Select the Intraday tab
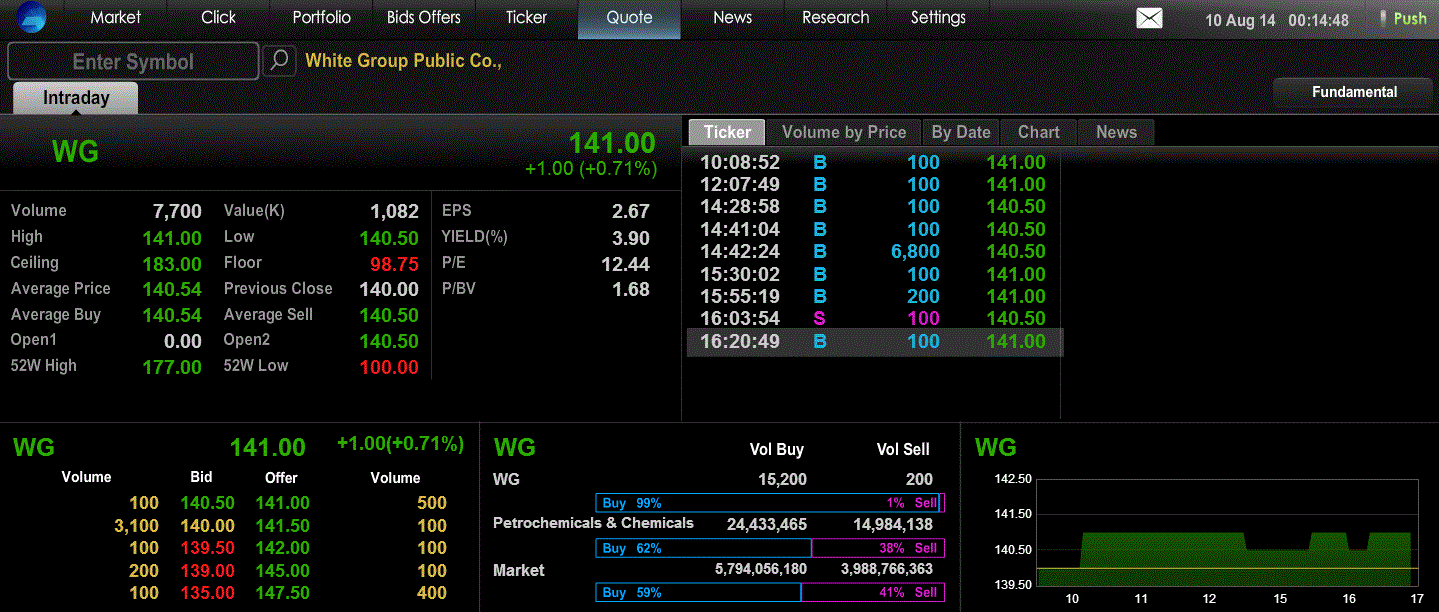Viewport: 1439px width, 612px height. [x=76, y=98]
